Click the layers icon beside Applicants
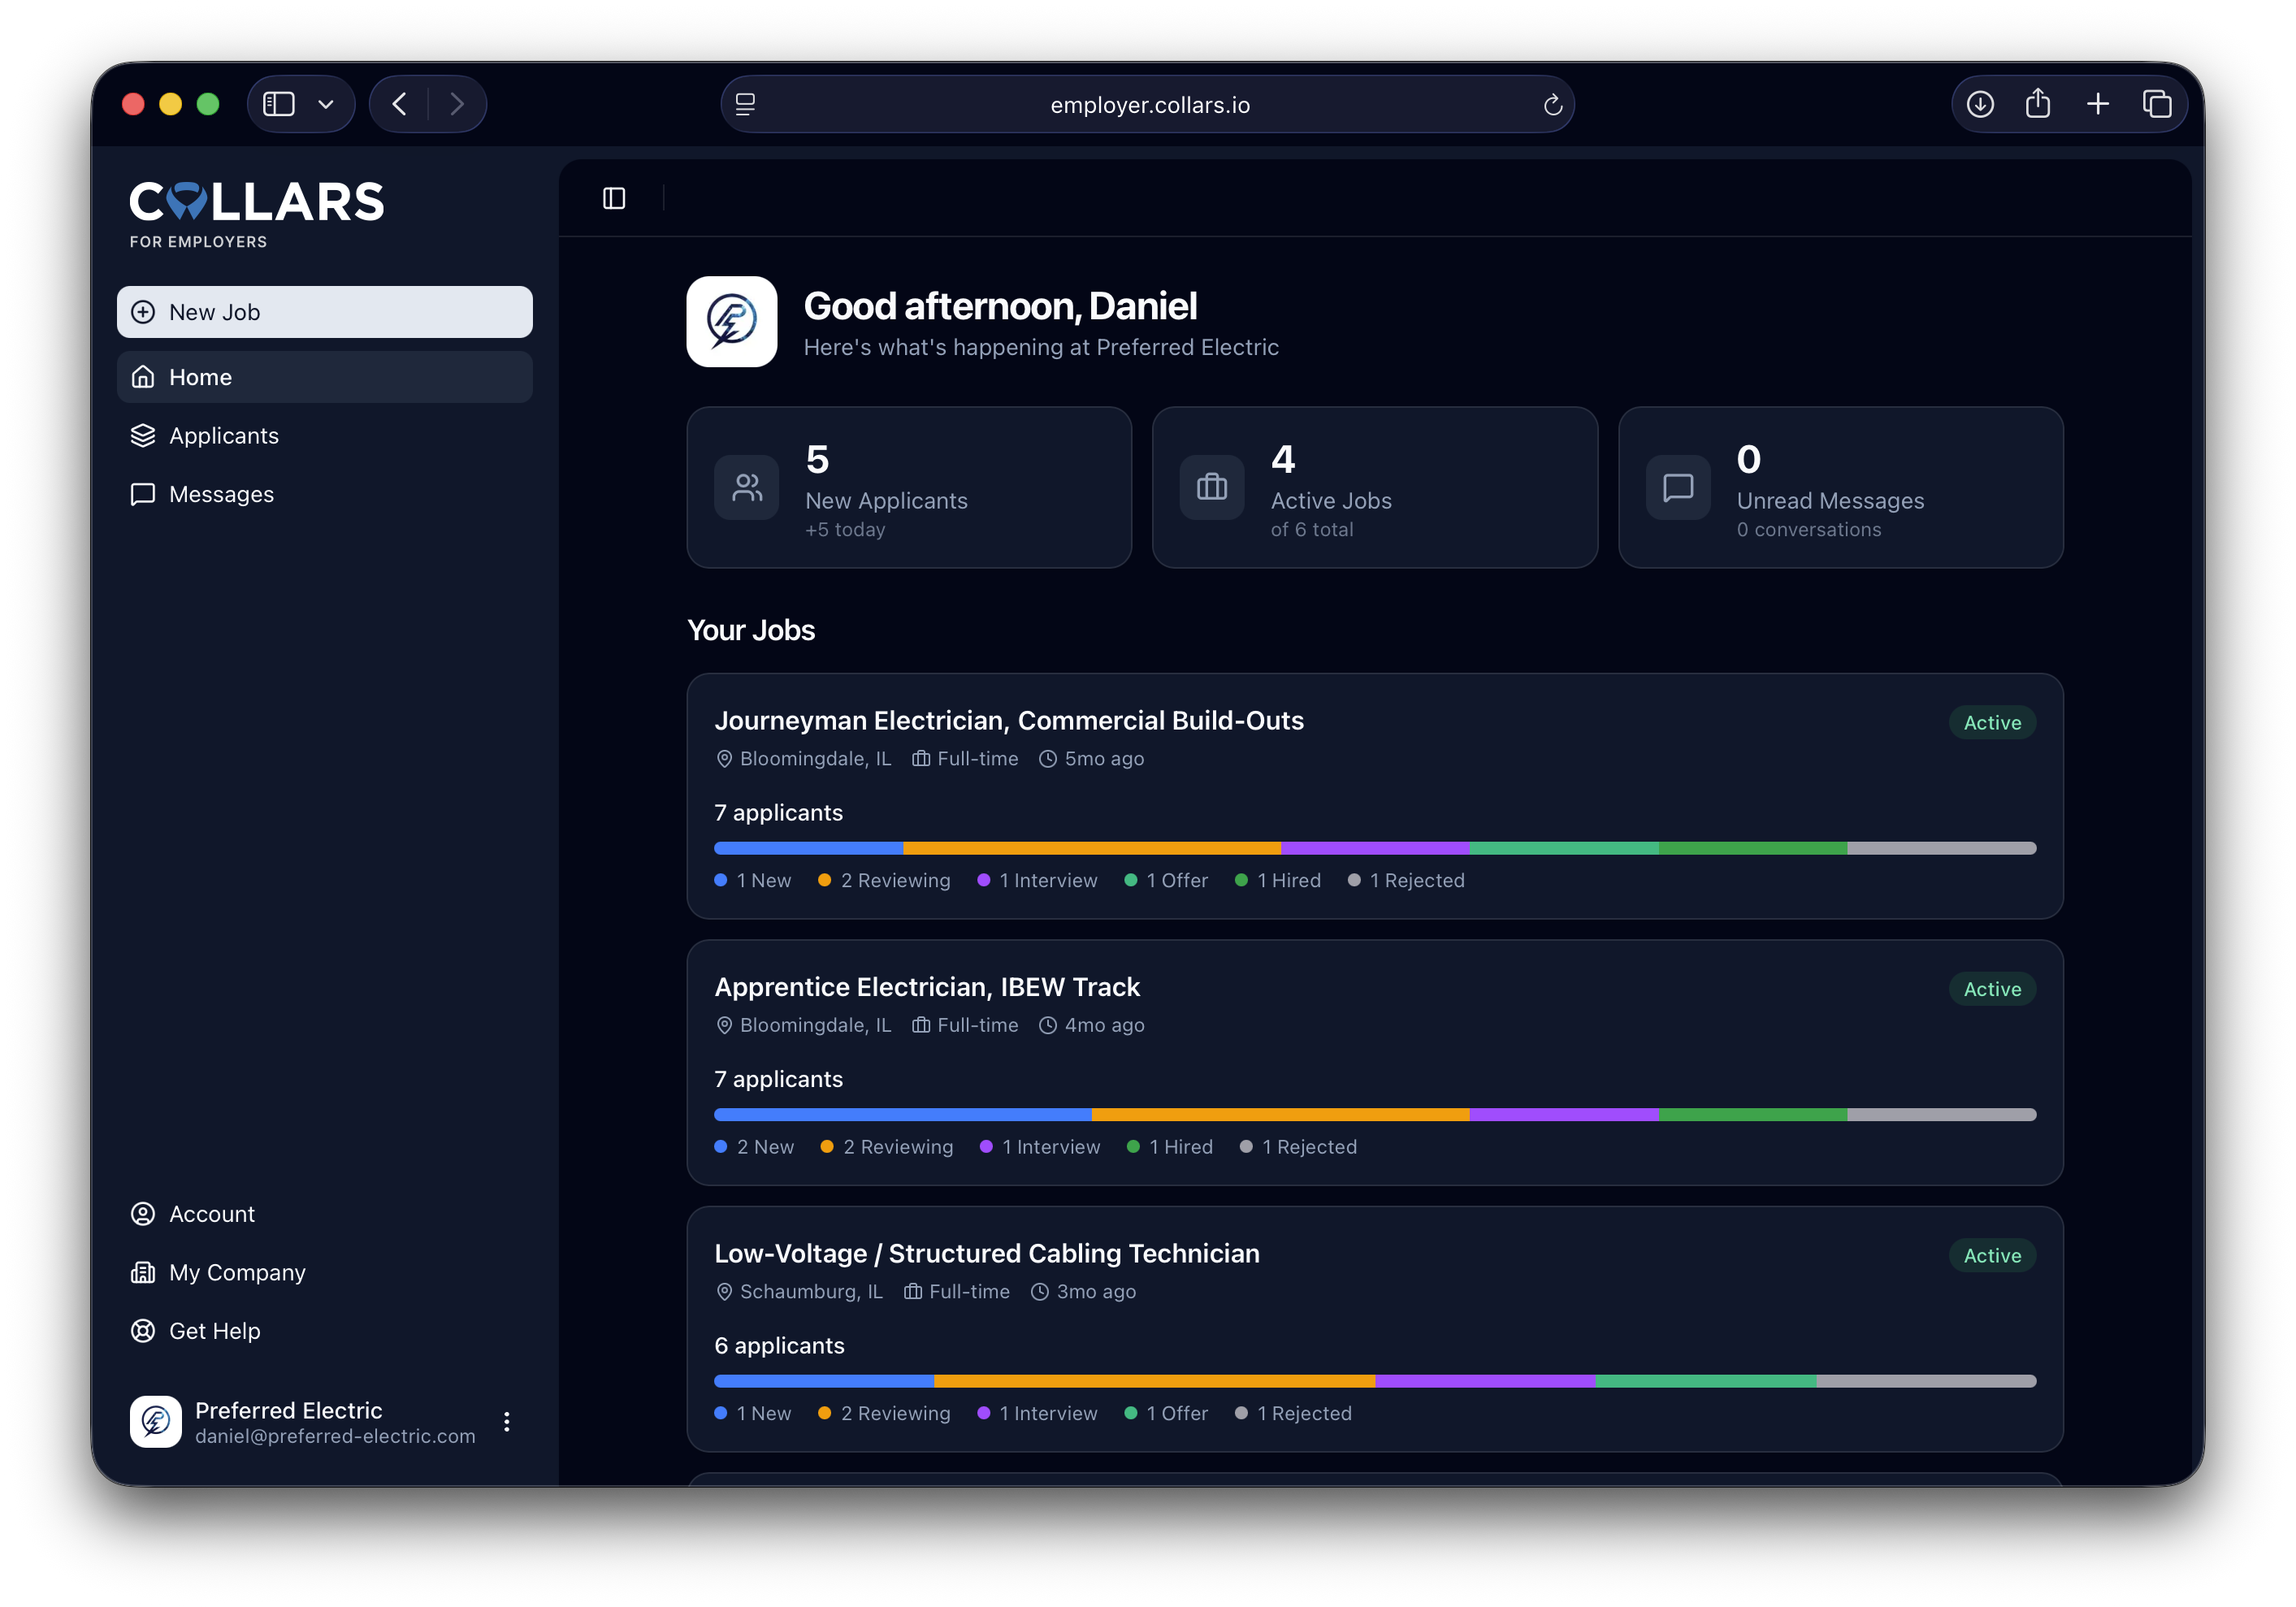This screenshot has width=2296, height=1607. coord(143,436)
